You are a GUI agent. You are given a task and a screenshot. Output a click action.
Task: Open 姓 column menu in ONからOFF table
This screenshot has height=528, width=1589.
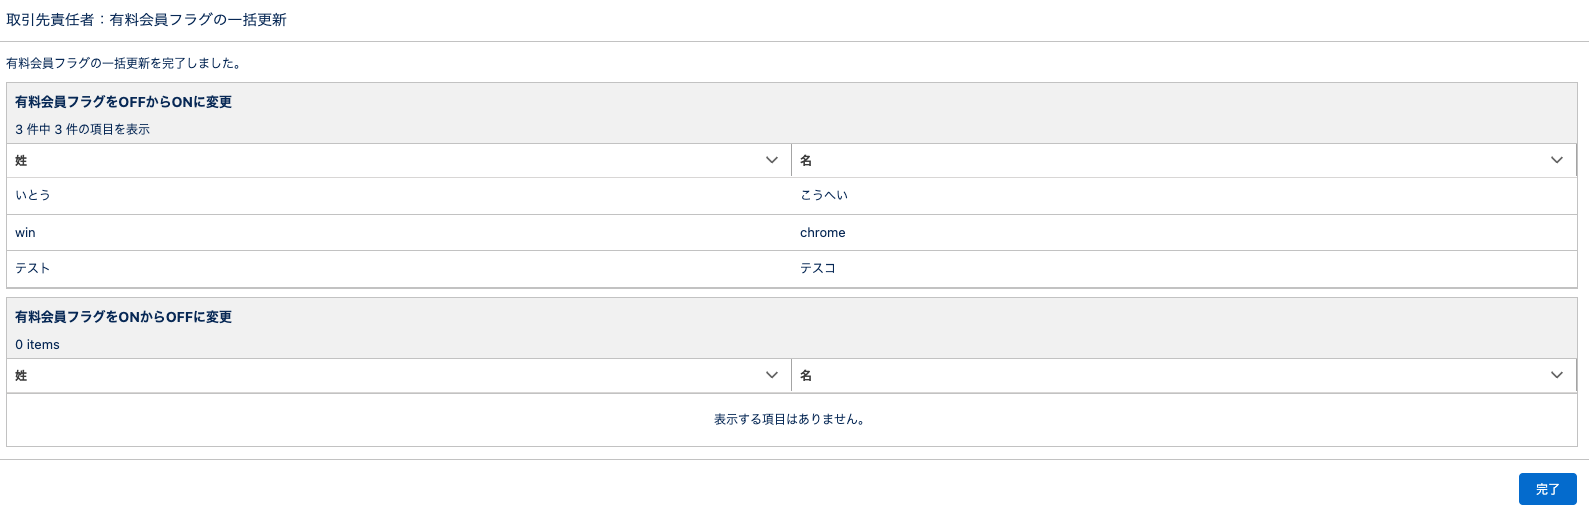coord(771,375)
